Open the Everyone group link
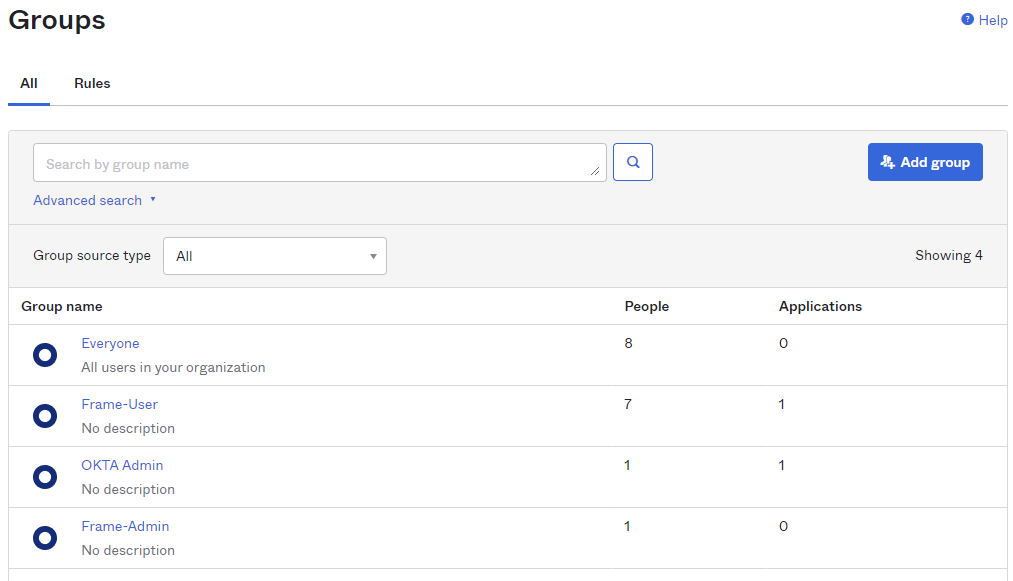Screen dimensions: 1013x581 (110, 343)
